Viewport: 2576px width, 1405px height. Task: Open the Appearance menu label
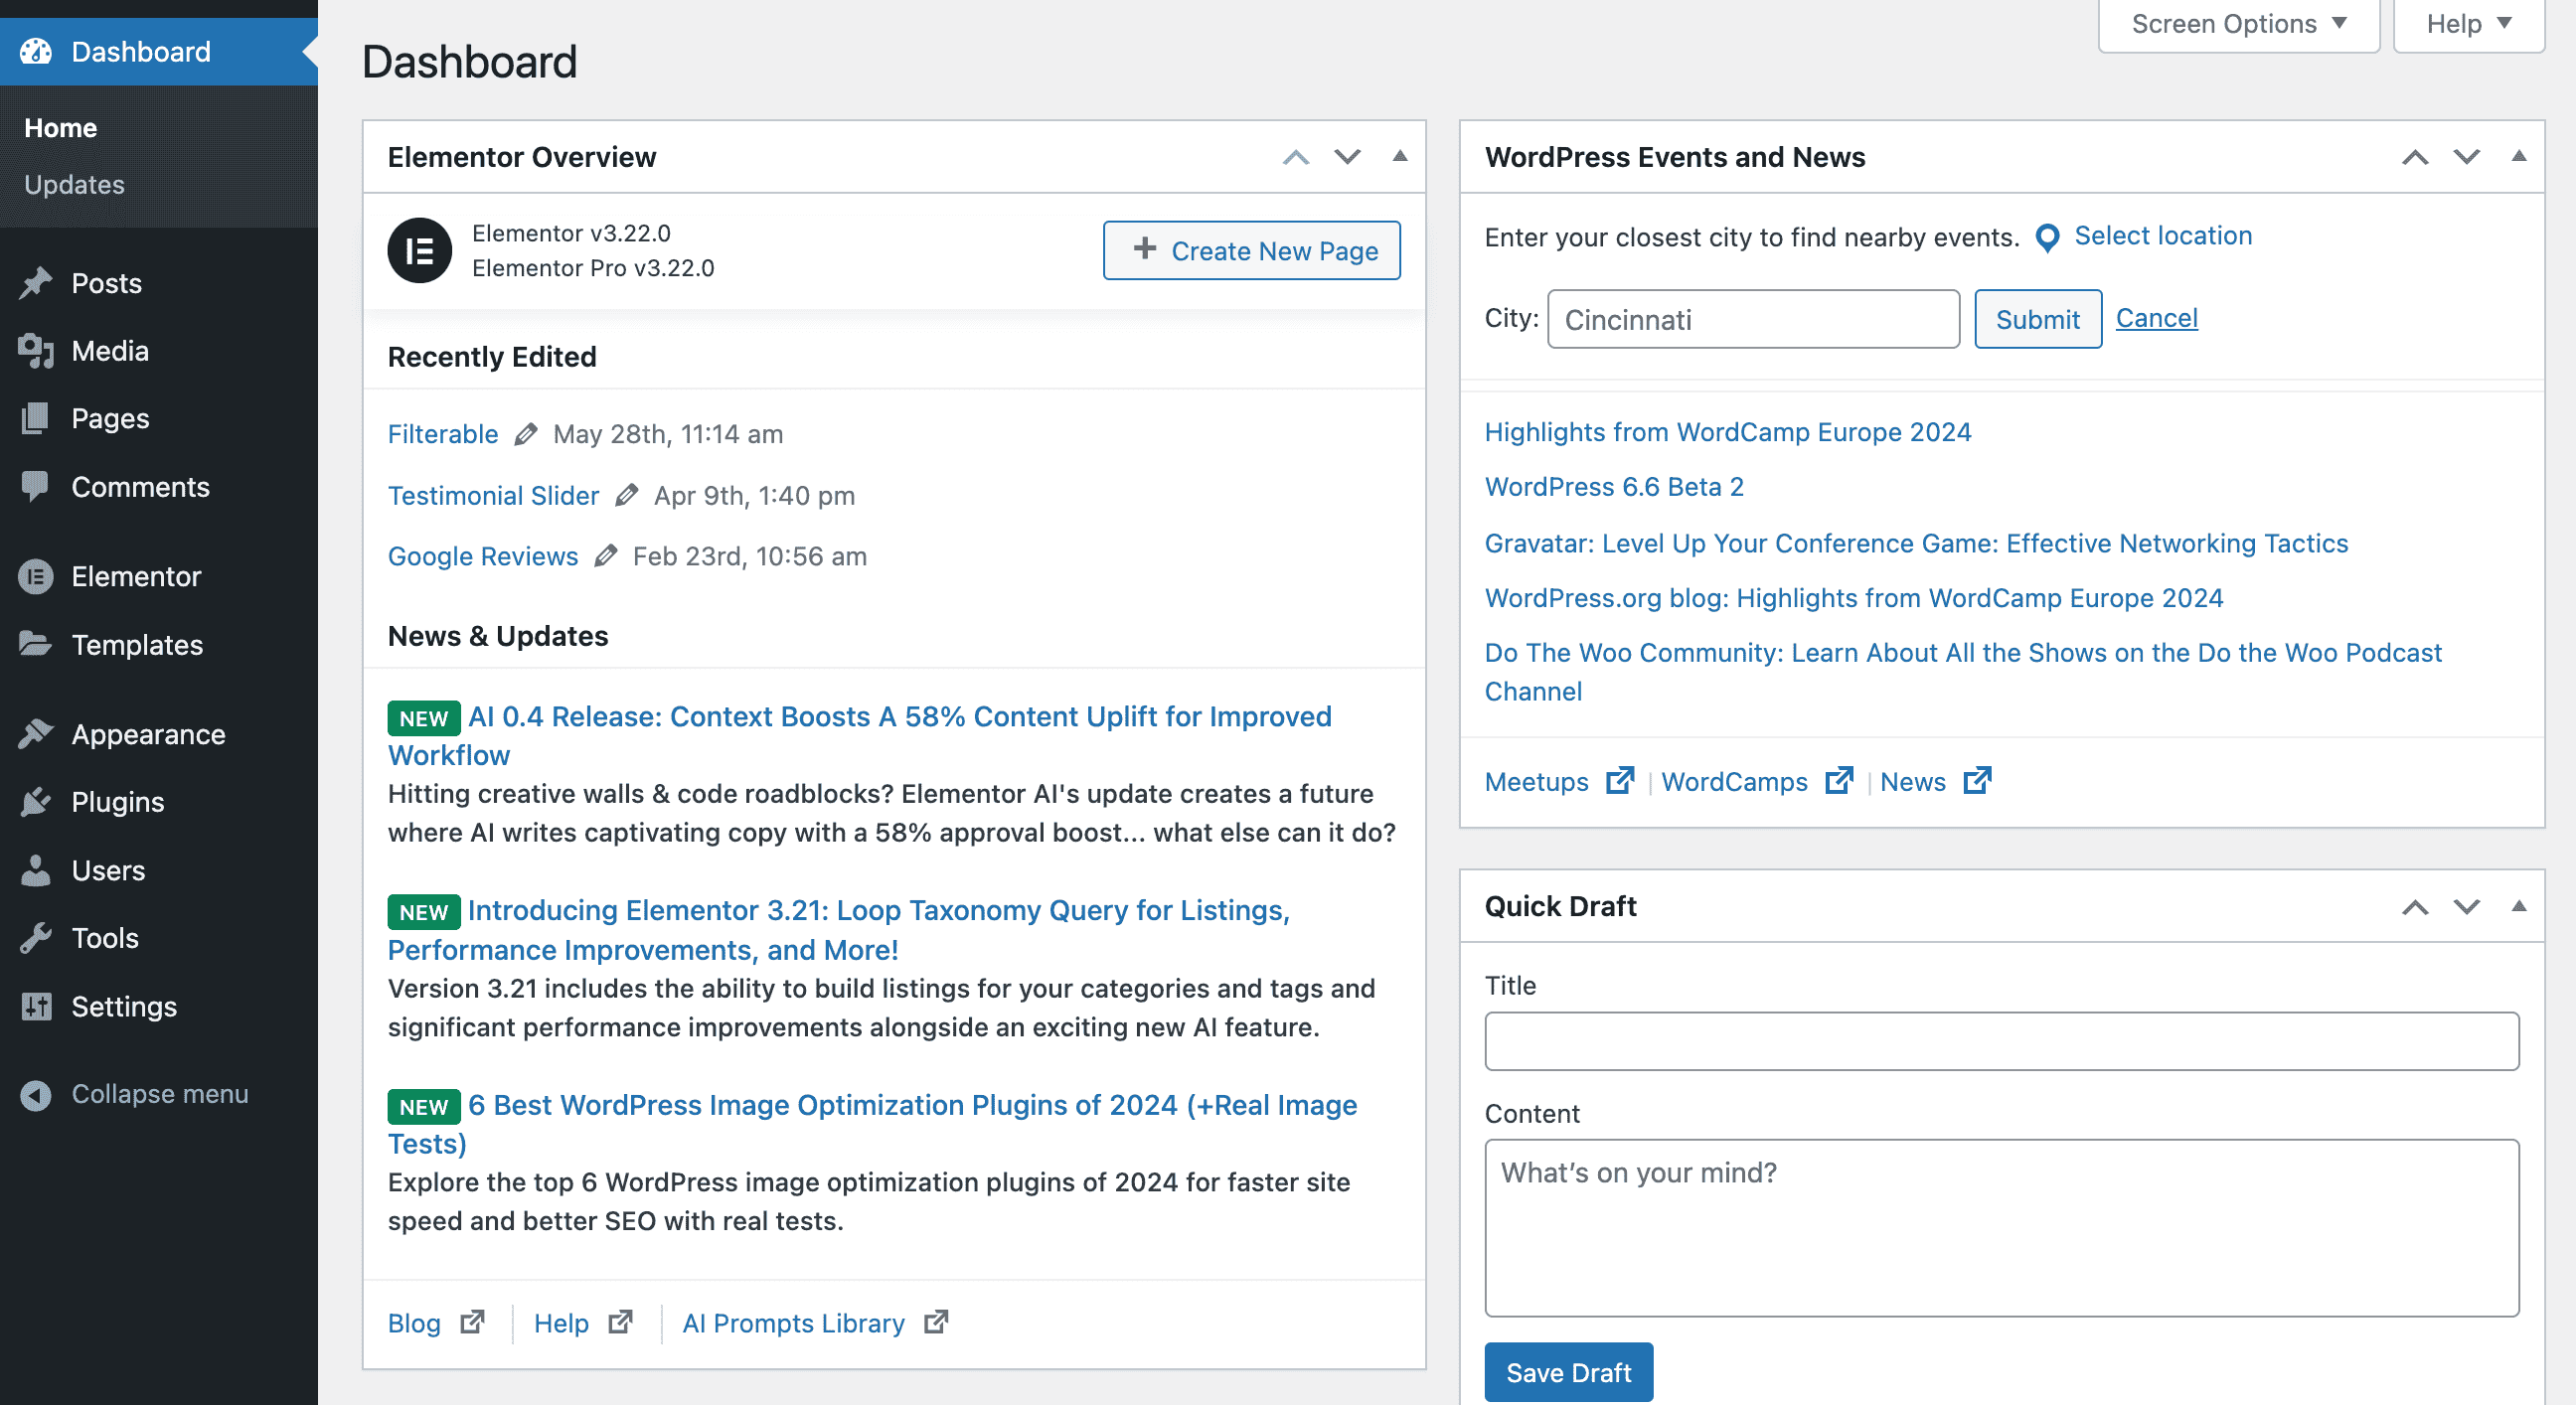tap(148, 734)
